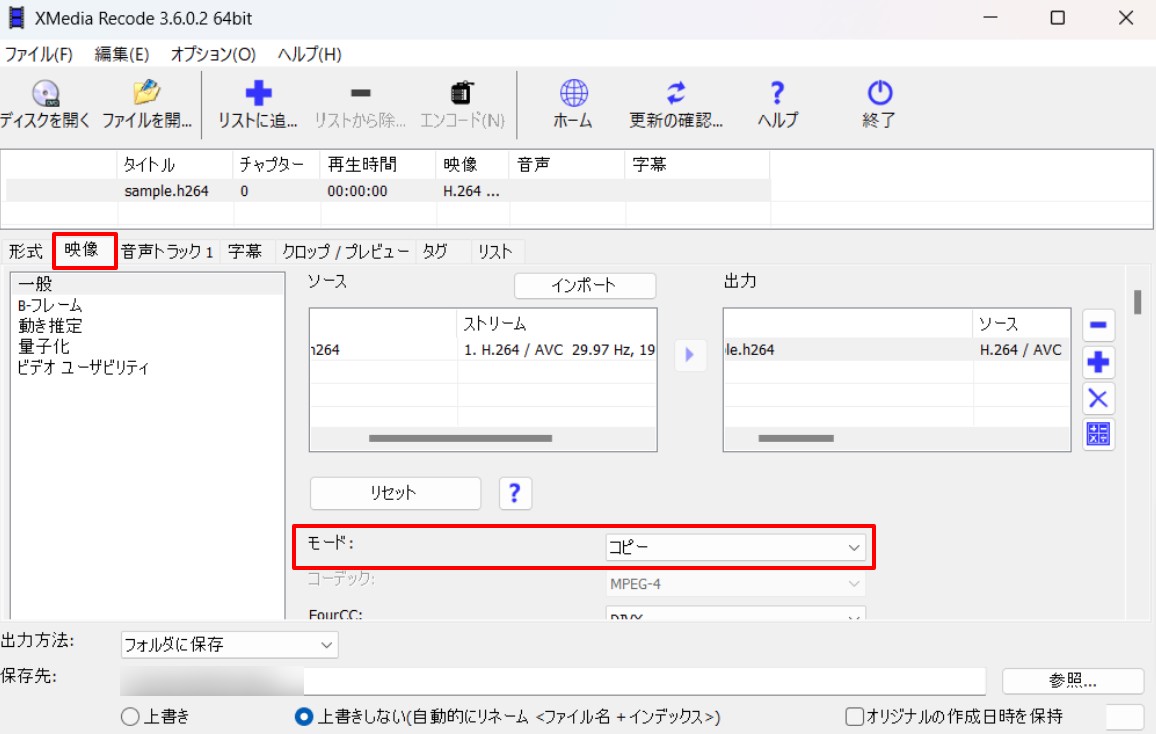Click the 00:00:00 duration cell
The height and width of the screenshot is (734, 1156).
click(x=358, y=192)
